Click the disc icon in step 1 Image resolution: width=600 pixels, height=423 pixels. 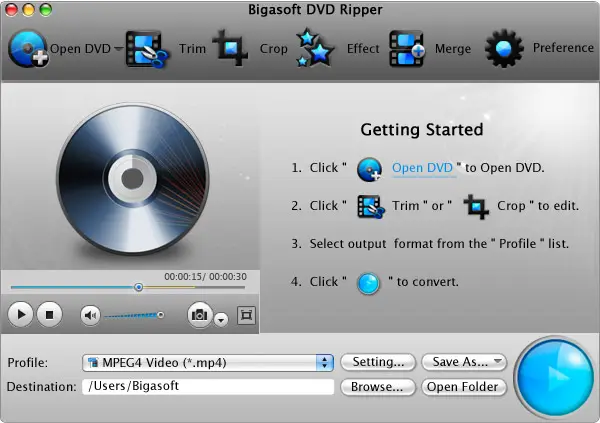pos(369,169)
